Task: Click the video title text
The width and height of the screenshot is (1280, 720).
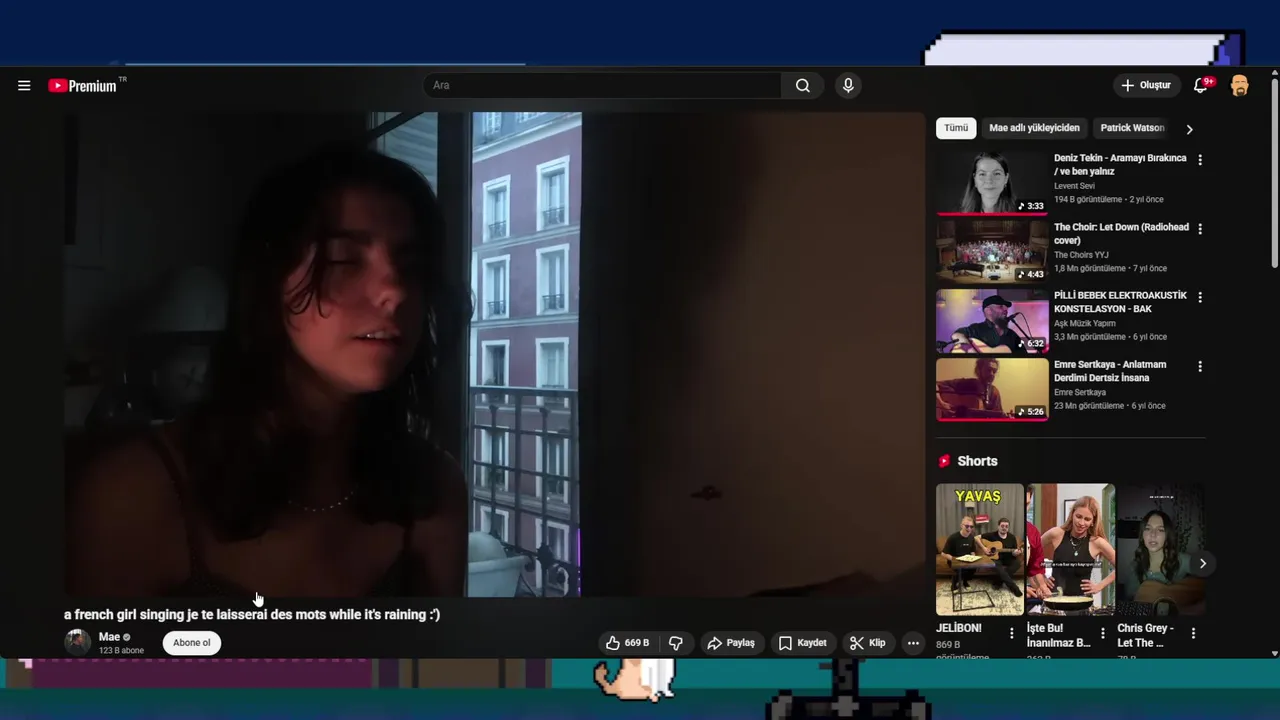Action: pos(252,615)
